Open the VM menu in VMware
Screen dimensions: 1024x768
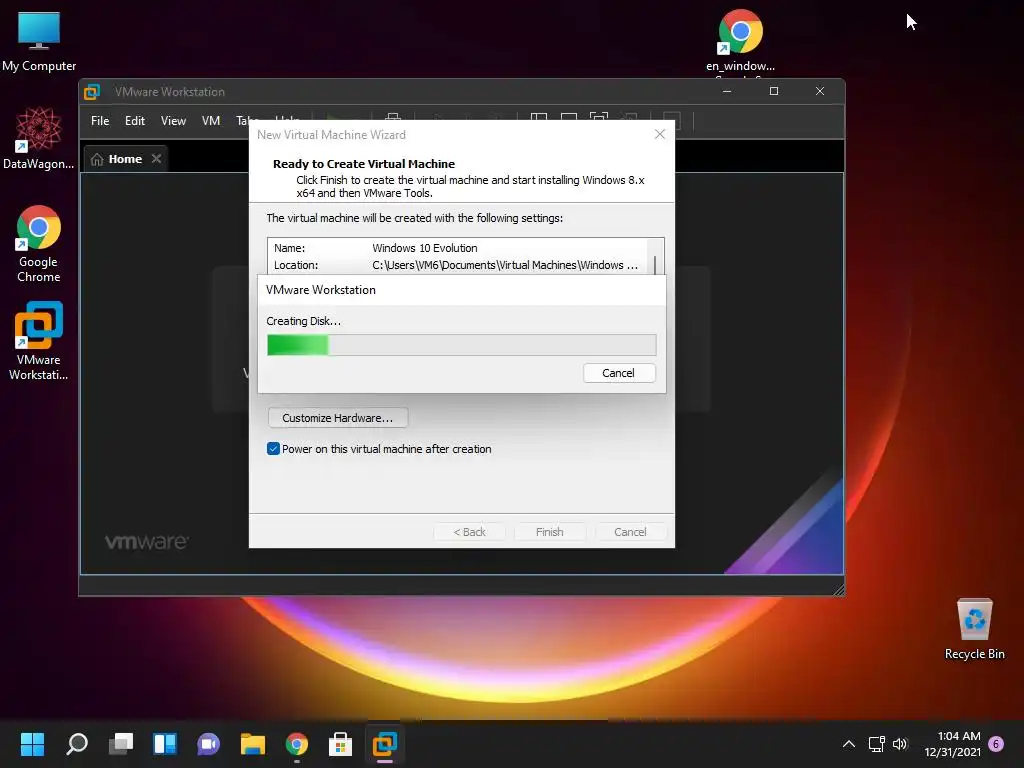(211, 121)
